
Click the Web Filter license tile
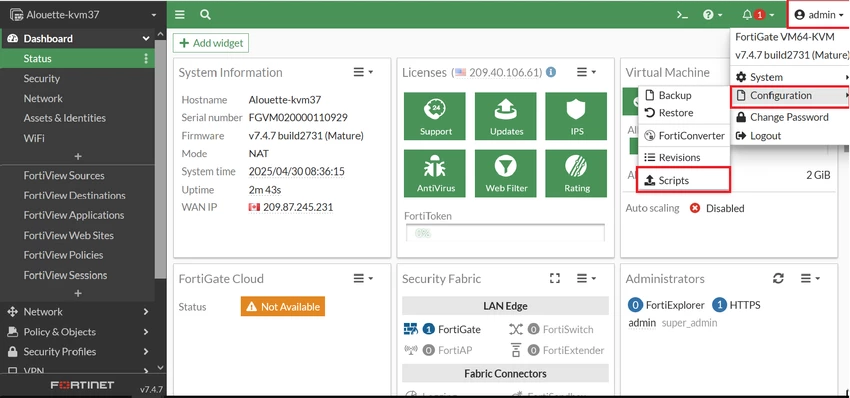coord(506,173)
